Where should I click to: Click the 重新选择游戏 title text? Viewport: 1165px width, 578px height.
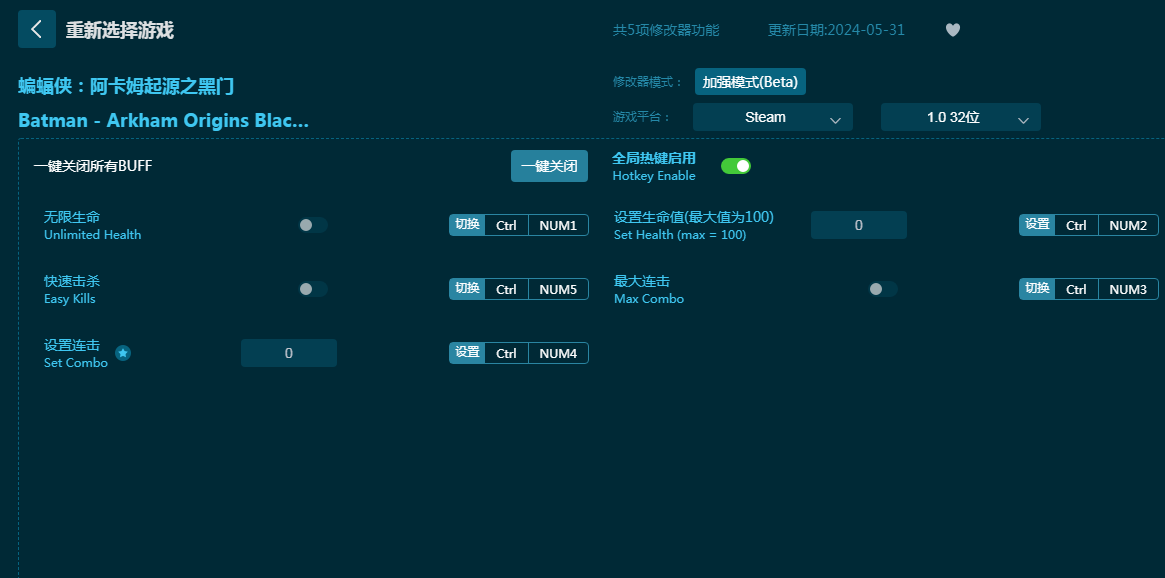point(120,30)
